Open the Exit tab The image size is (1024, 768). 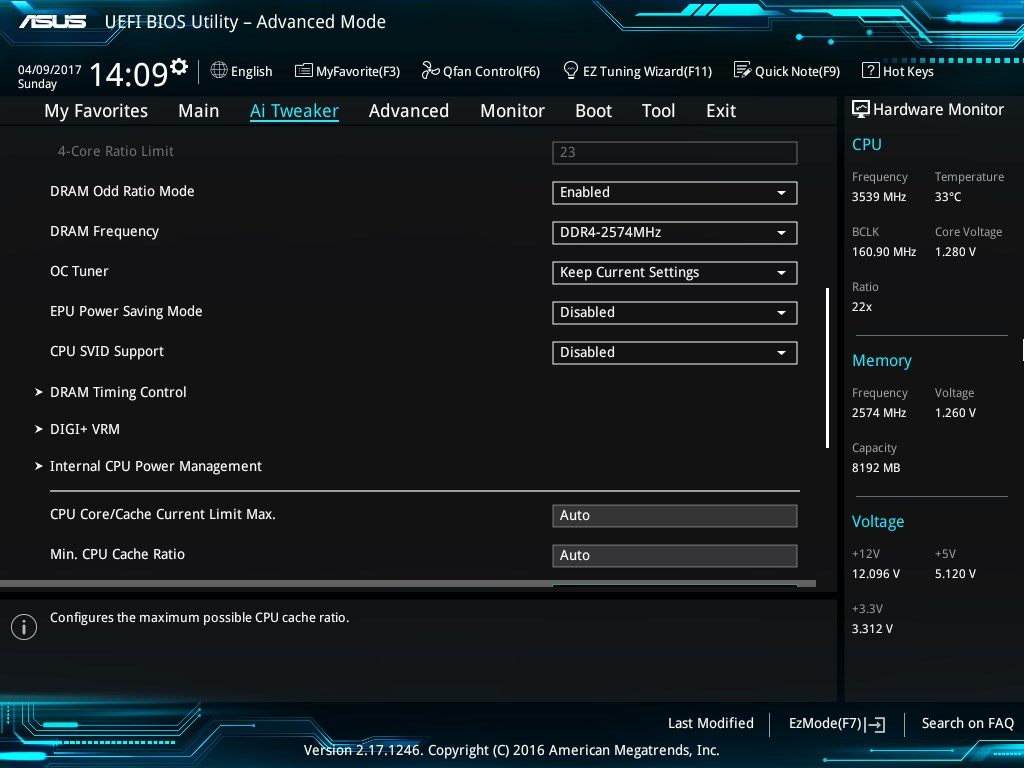(x=721, y=111)
